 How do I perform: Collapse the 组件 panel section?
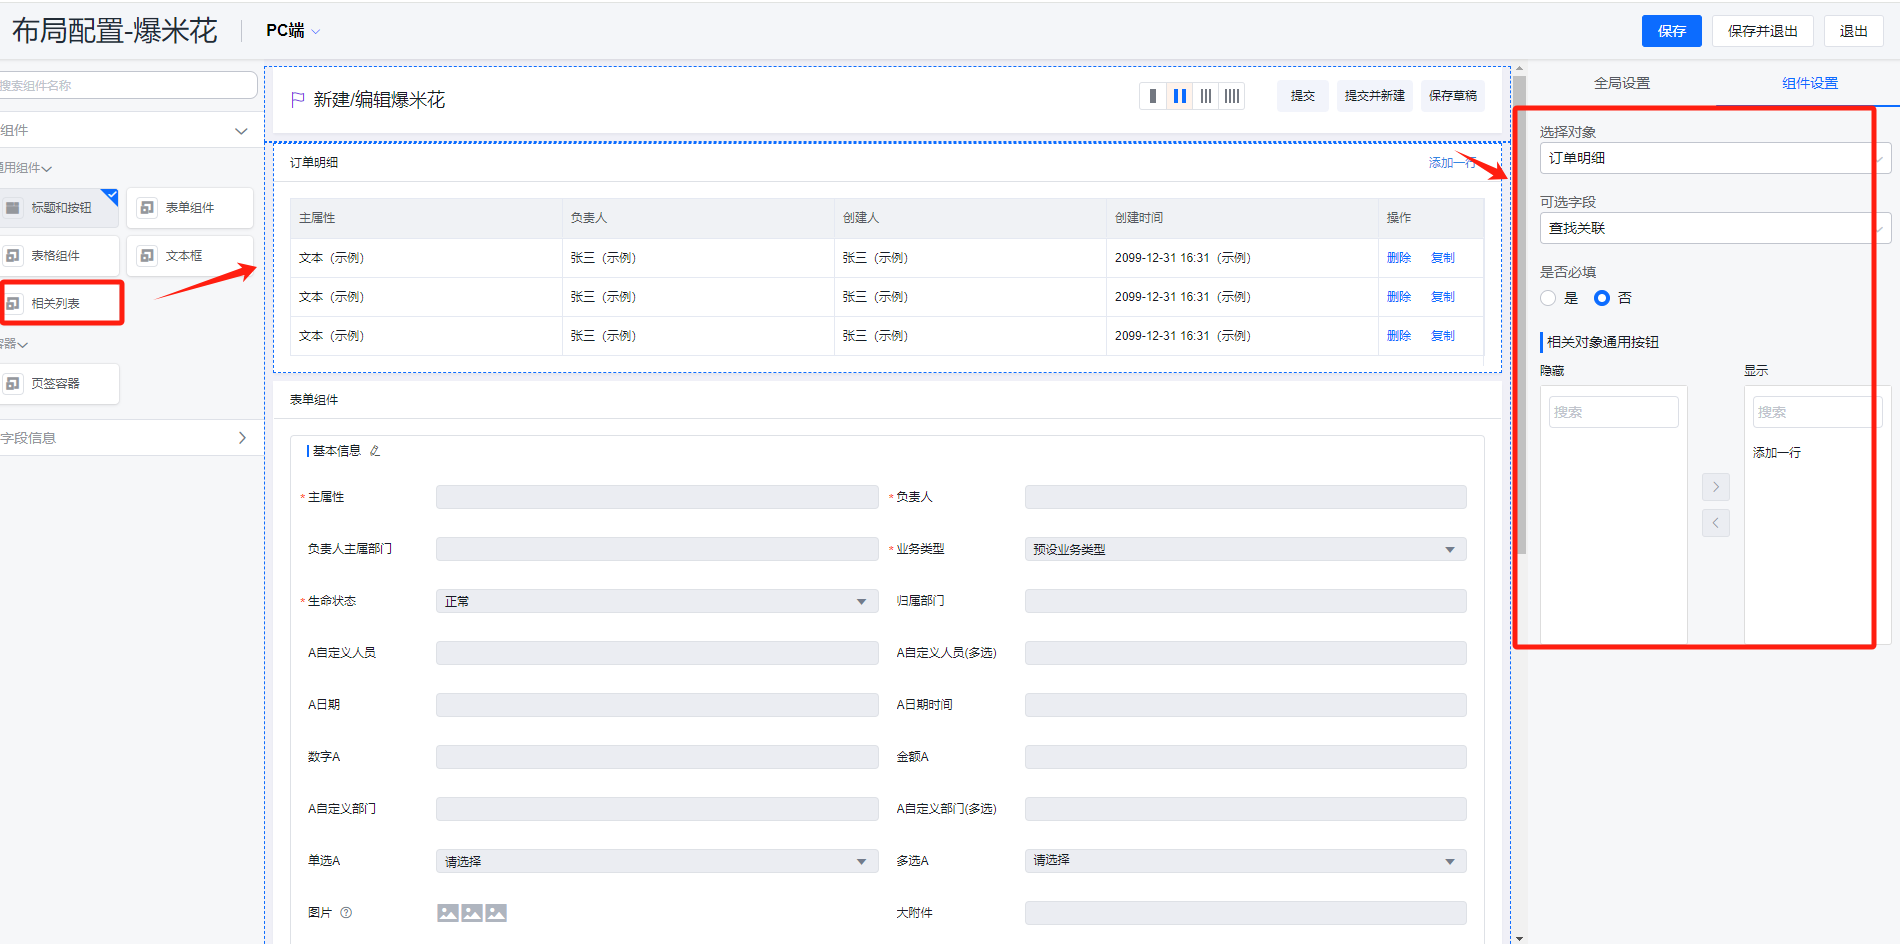241,131
